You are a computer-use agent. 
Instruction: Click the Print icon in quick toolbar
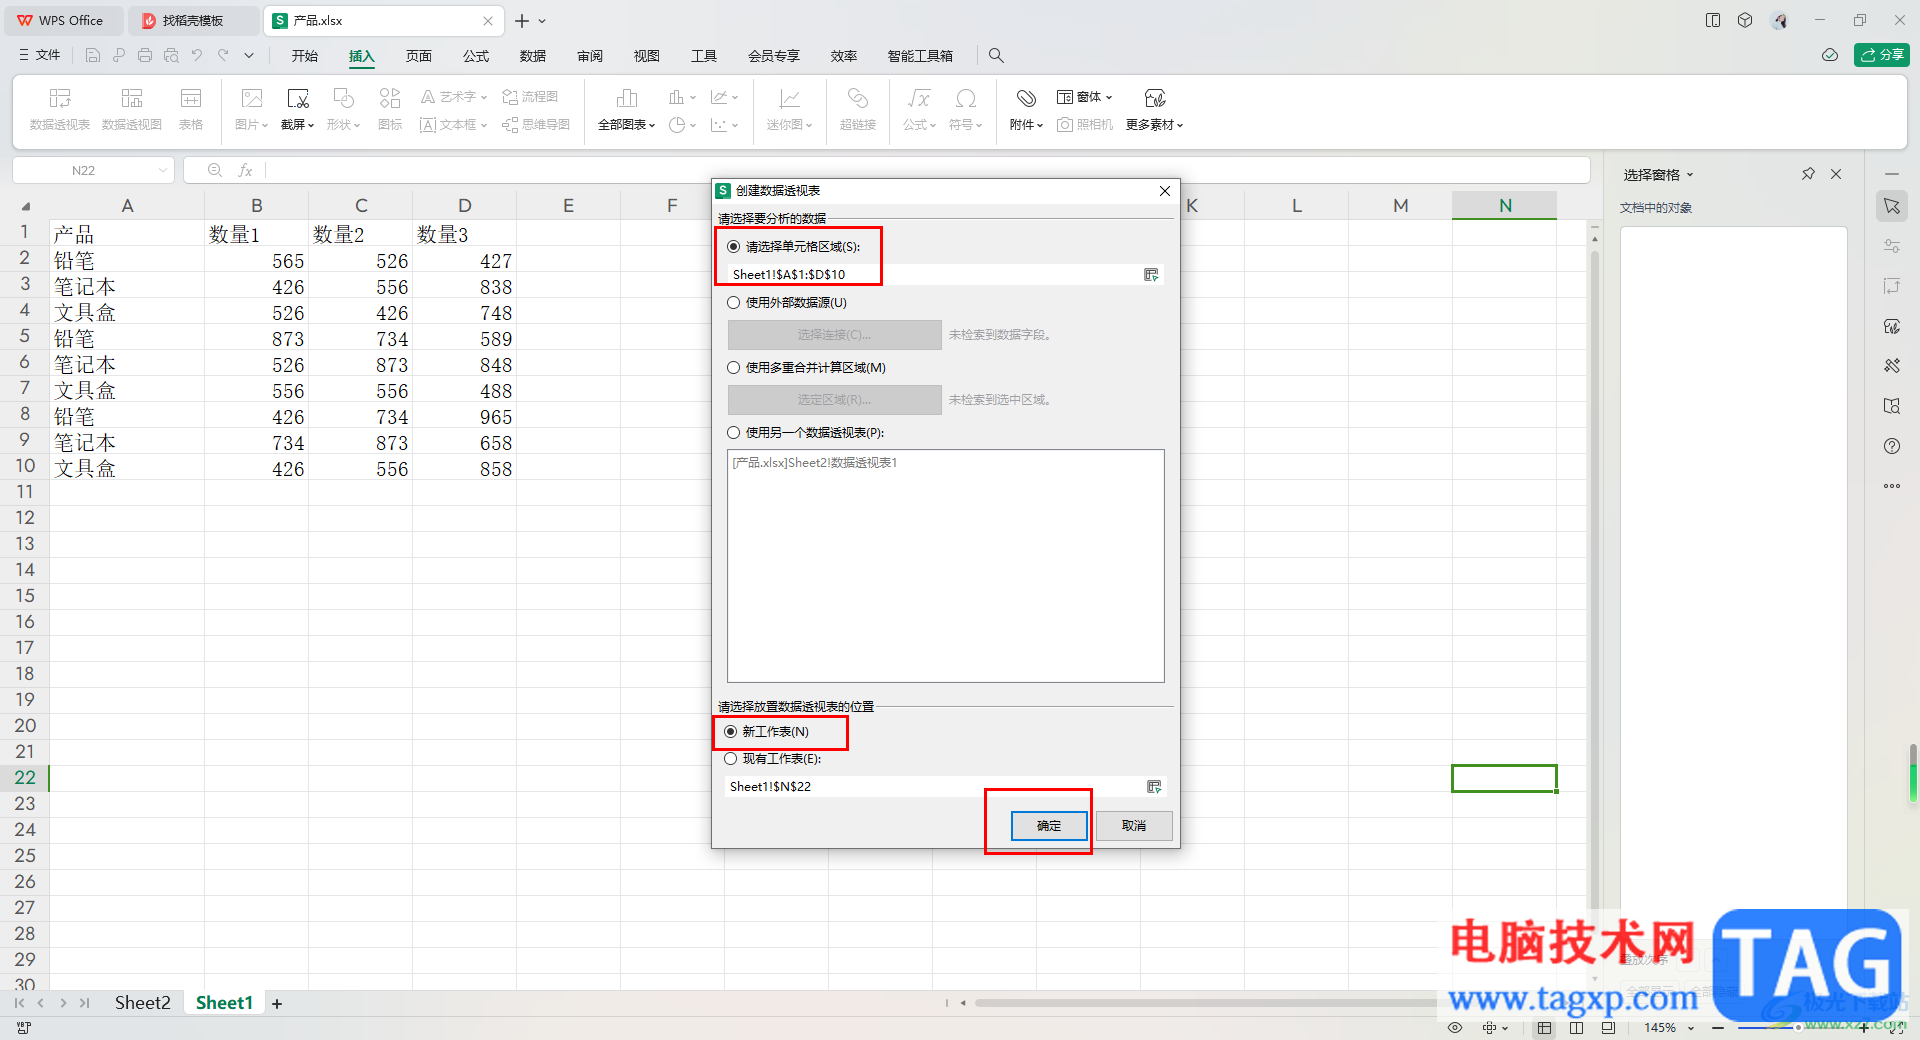click(145, 55)
